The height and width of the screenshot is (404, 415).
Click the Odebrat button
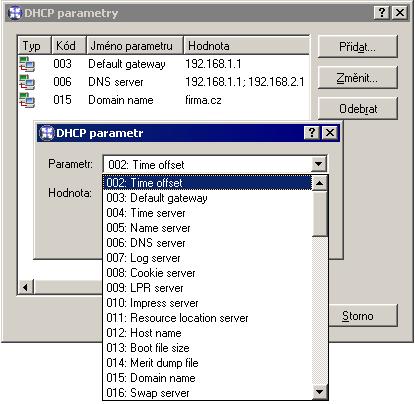(x=358, y=109)
